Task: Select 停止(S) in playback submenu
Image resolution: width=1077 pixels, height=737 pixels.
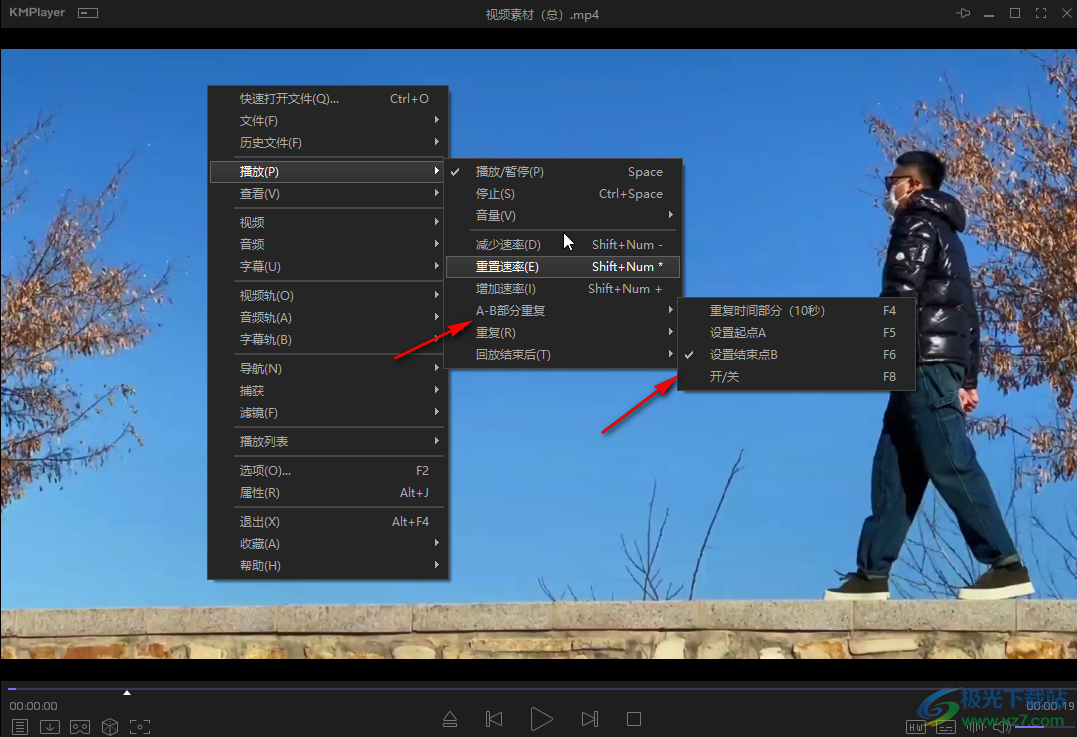Action: coord(563,194)
